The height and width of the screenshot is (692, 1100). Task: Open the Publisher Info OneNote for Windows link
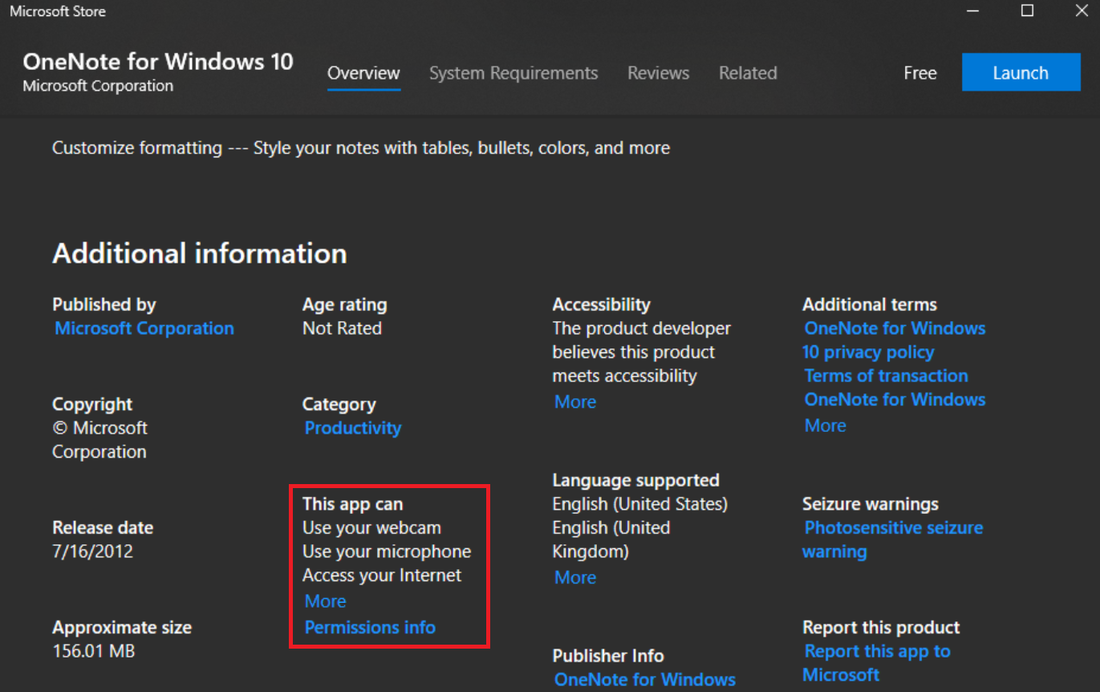[x=645, y=680]
